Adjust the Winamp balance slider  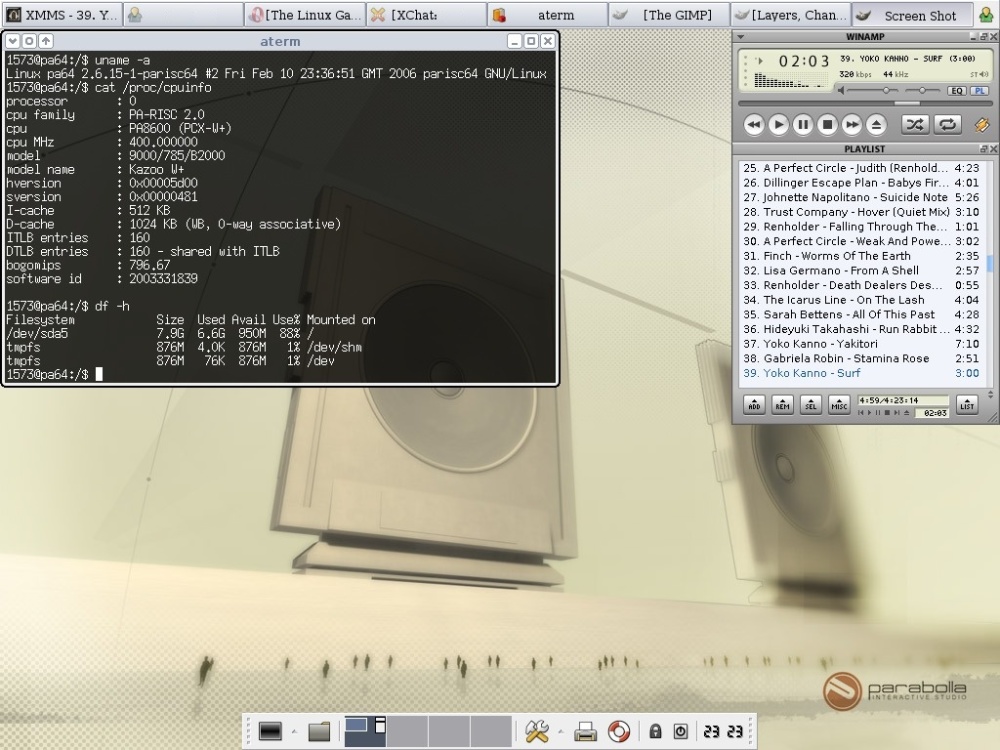[922, 91]
